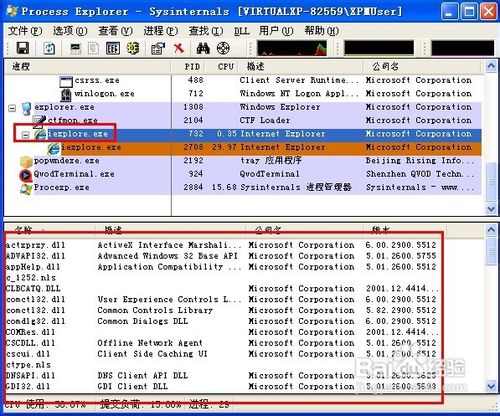
Task: Open the 查看(V) menu
Action: (x=115, y=31)
